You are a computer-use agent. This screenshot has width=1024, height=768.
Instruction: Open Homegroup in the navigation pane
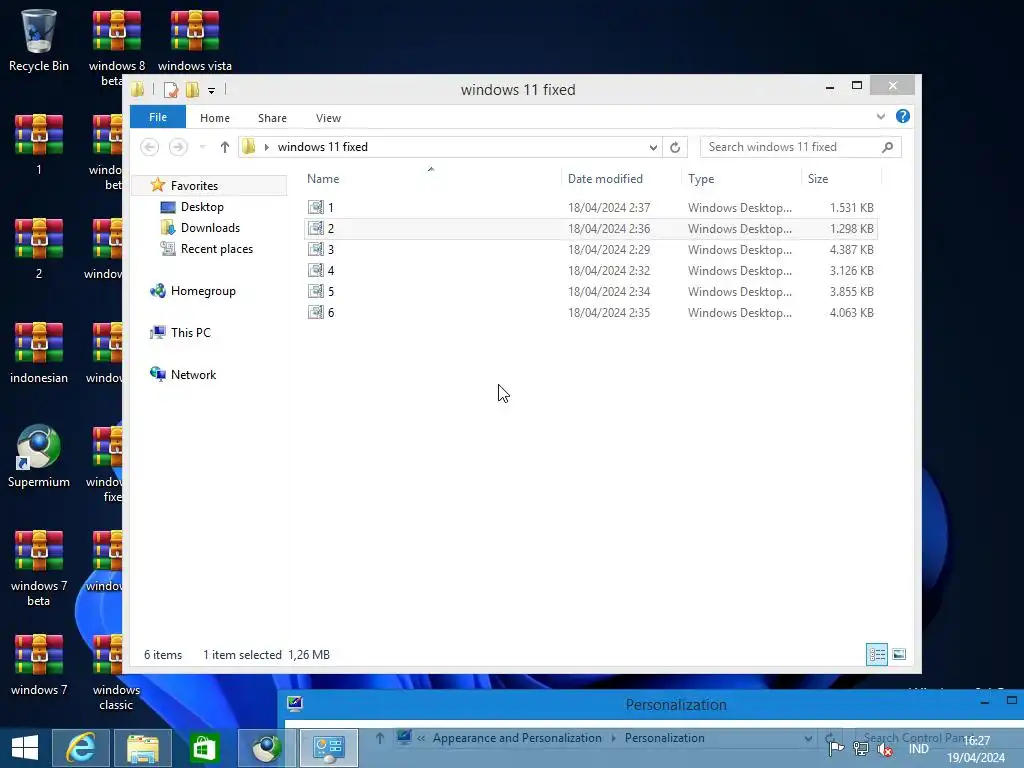202,291
